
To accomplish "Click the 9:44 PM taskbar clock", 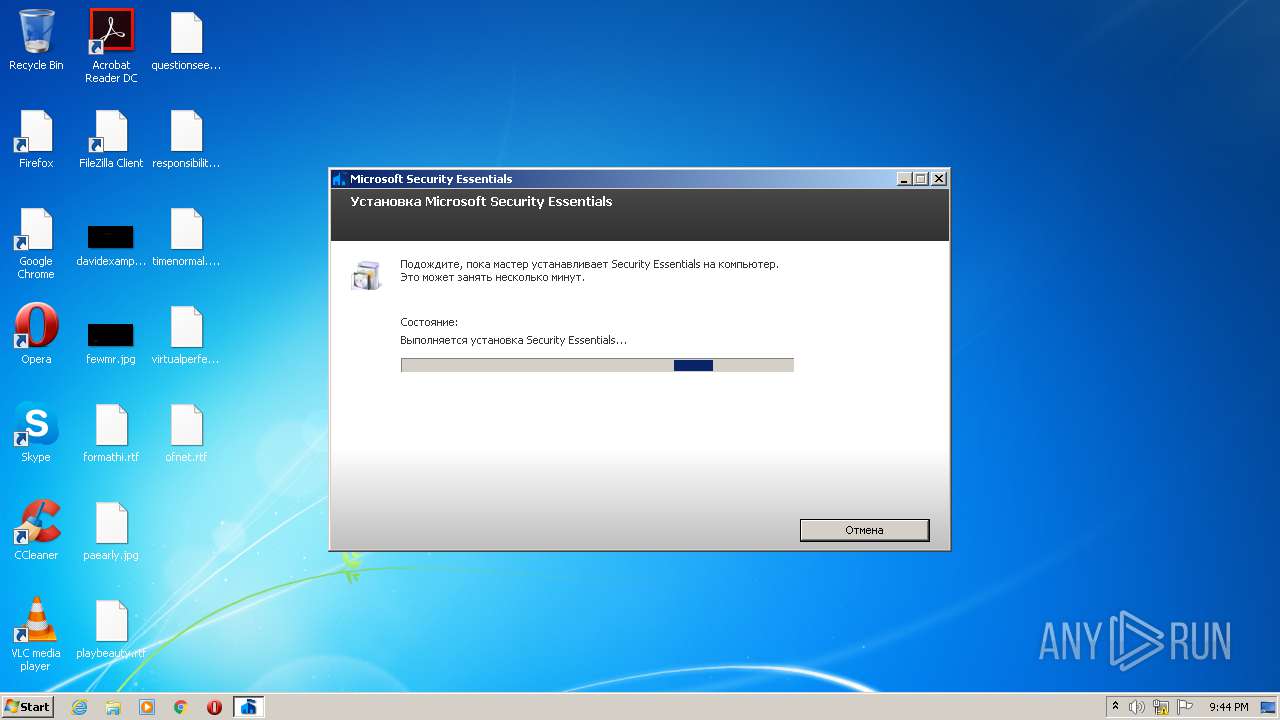I will tap(1228, 707).
